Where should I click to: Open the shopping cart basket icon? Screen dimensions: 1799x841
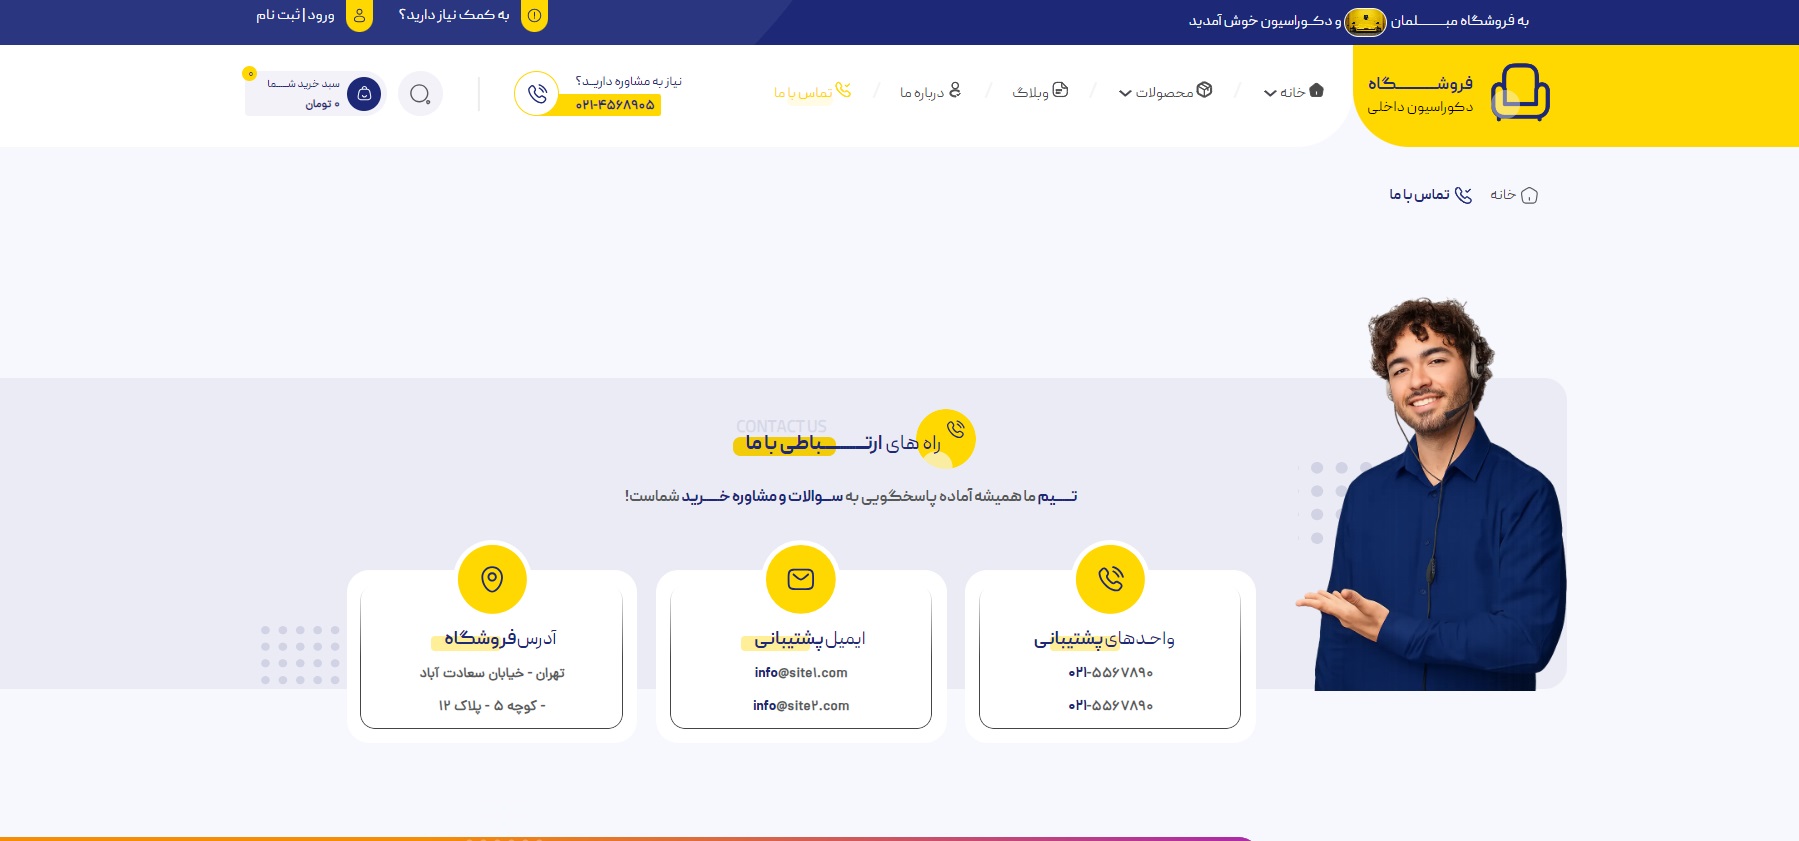pos(364,94)
